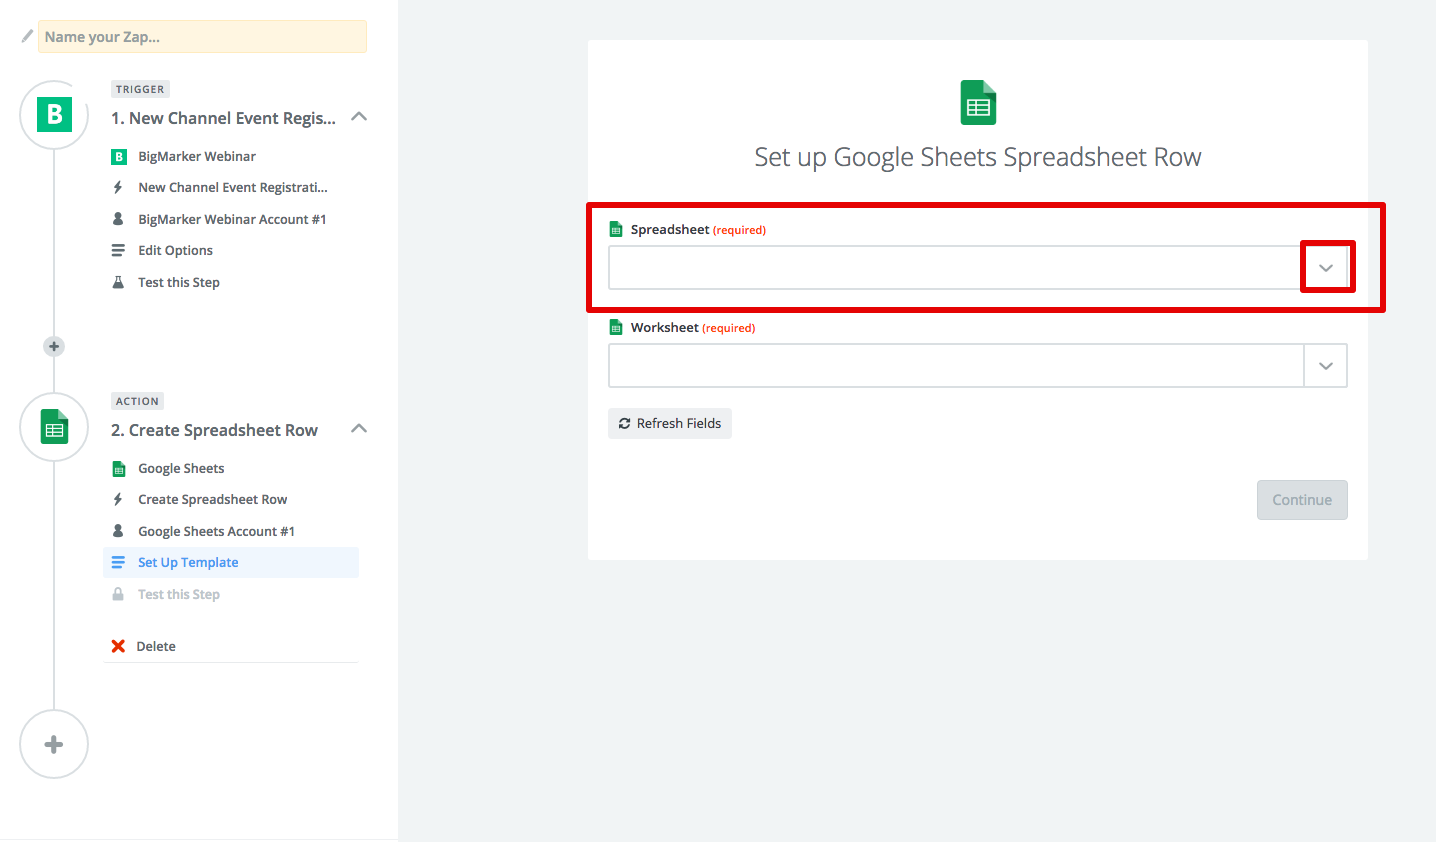Collapse the Create Spreadsheet Row action section
This screenshot has height=842, width=1436.
pos(360,429)
